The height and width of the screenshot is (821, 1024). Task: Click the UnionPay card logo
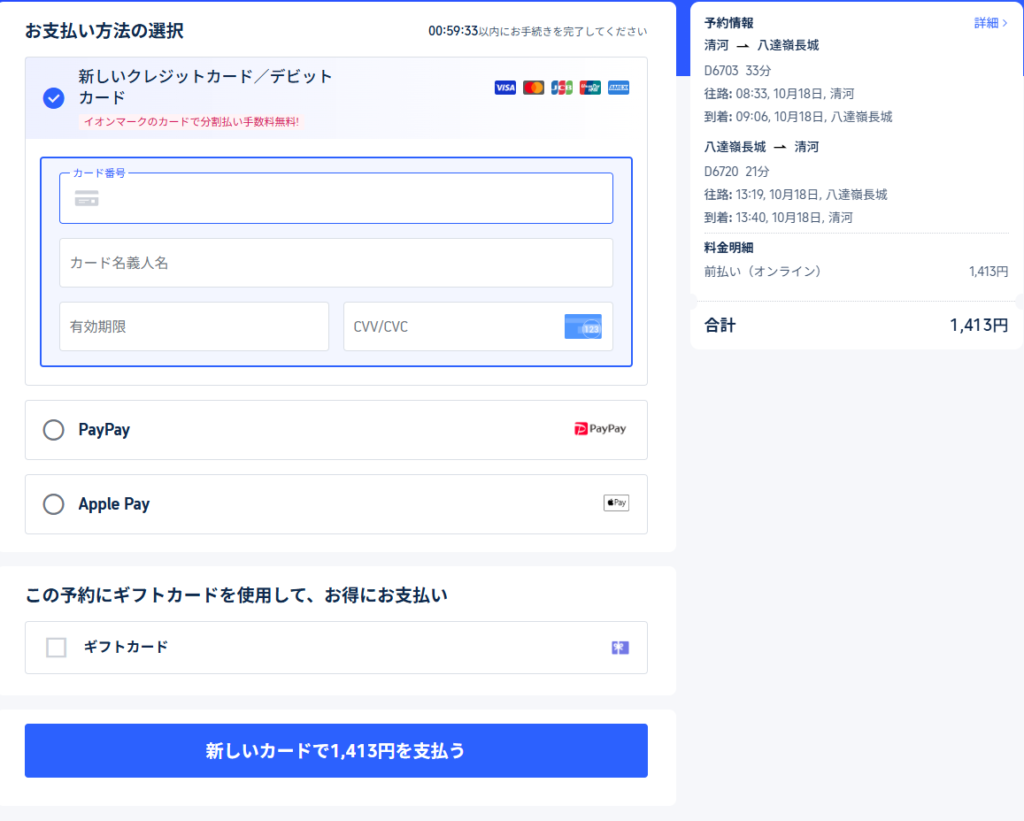point(590,88)
